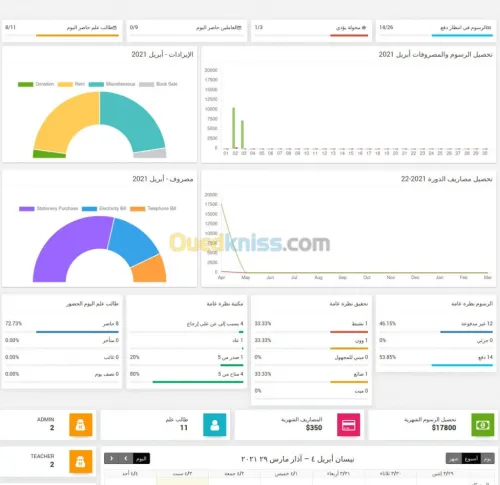Toggle the Electricity Bill legend item
500x485 pixels.
(104, 208)
